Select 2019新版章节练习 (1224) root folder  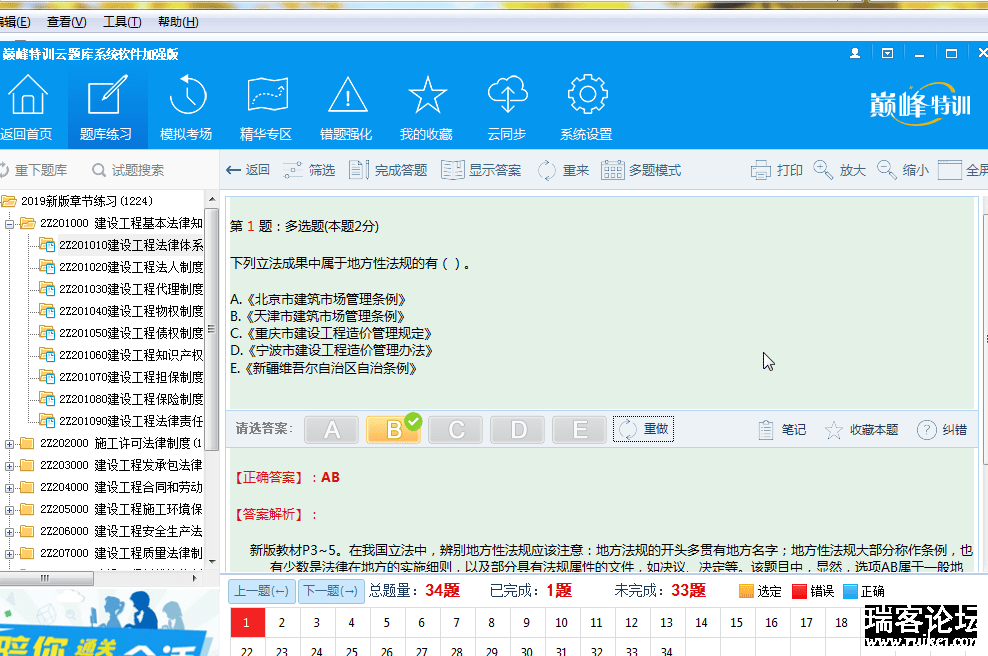pos(87,201)
